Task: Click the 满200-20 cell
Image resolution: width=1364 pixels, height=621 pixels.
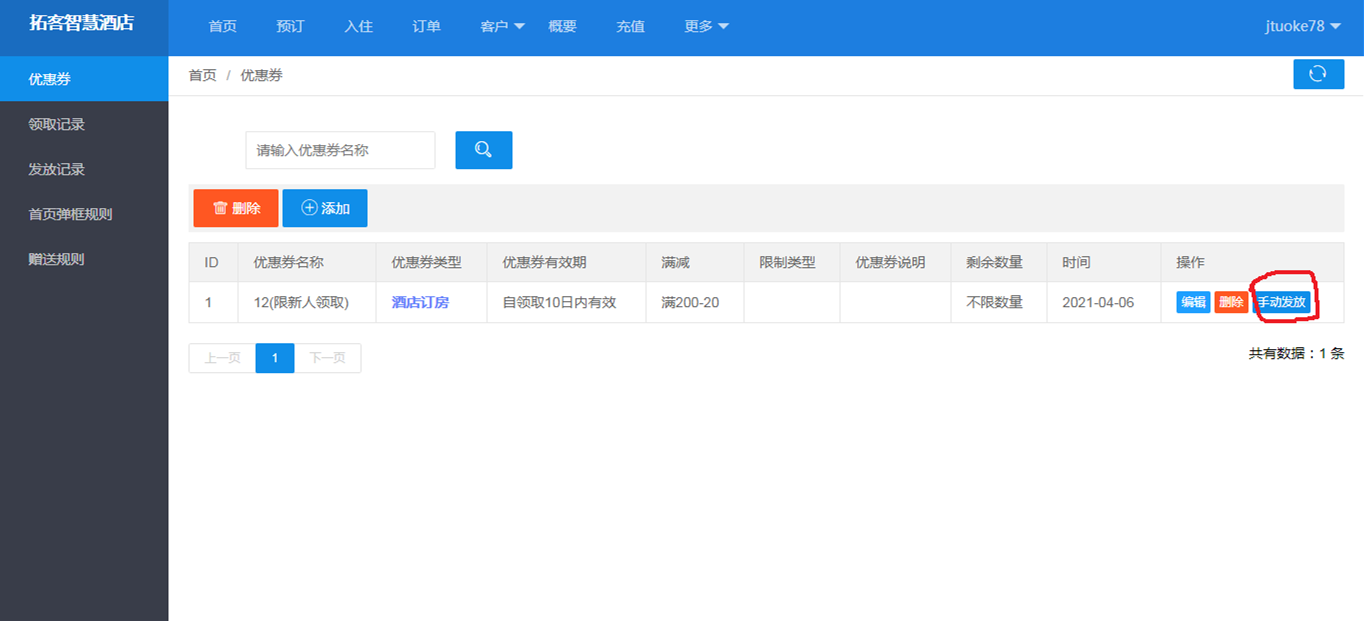Action: tap(695, 302)
